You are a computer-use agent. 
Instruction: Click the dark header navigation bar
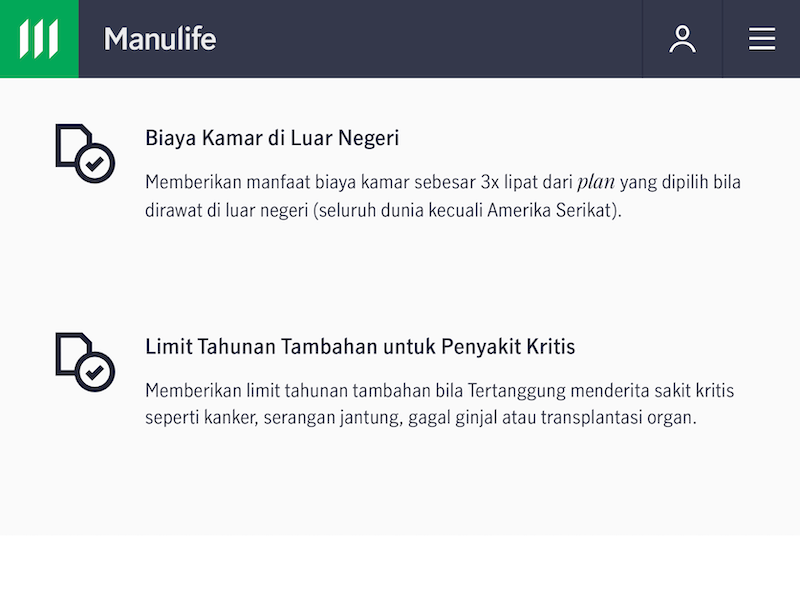pos(400,40)
